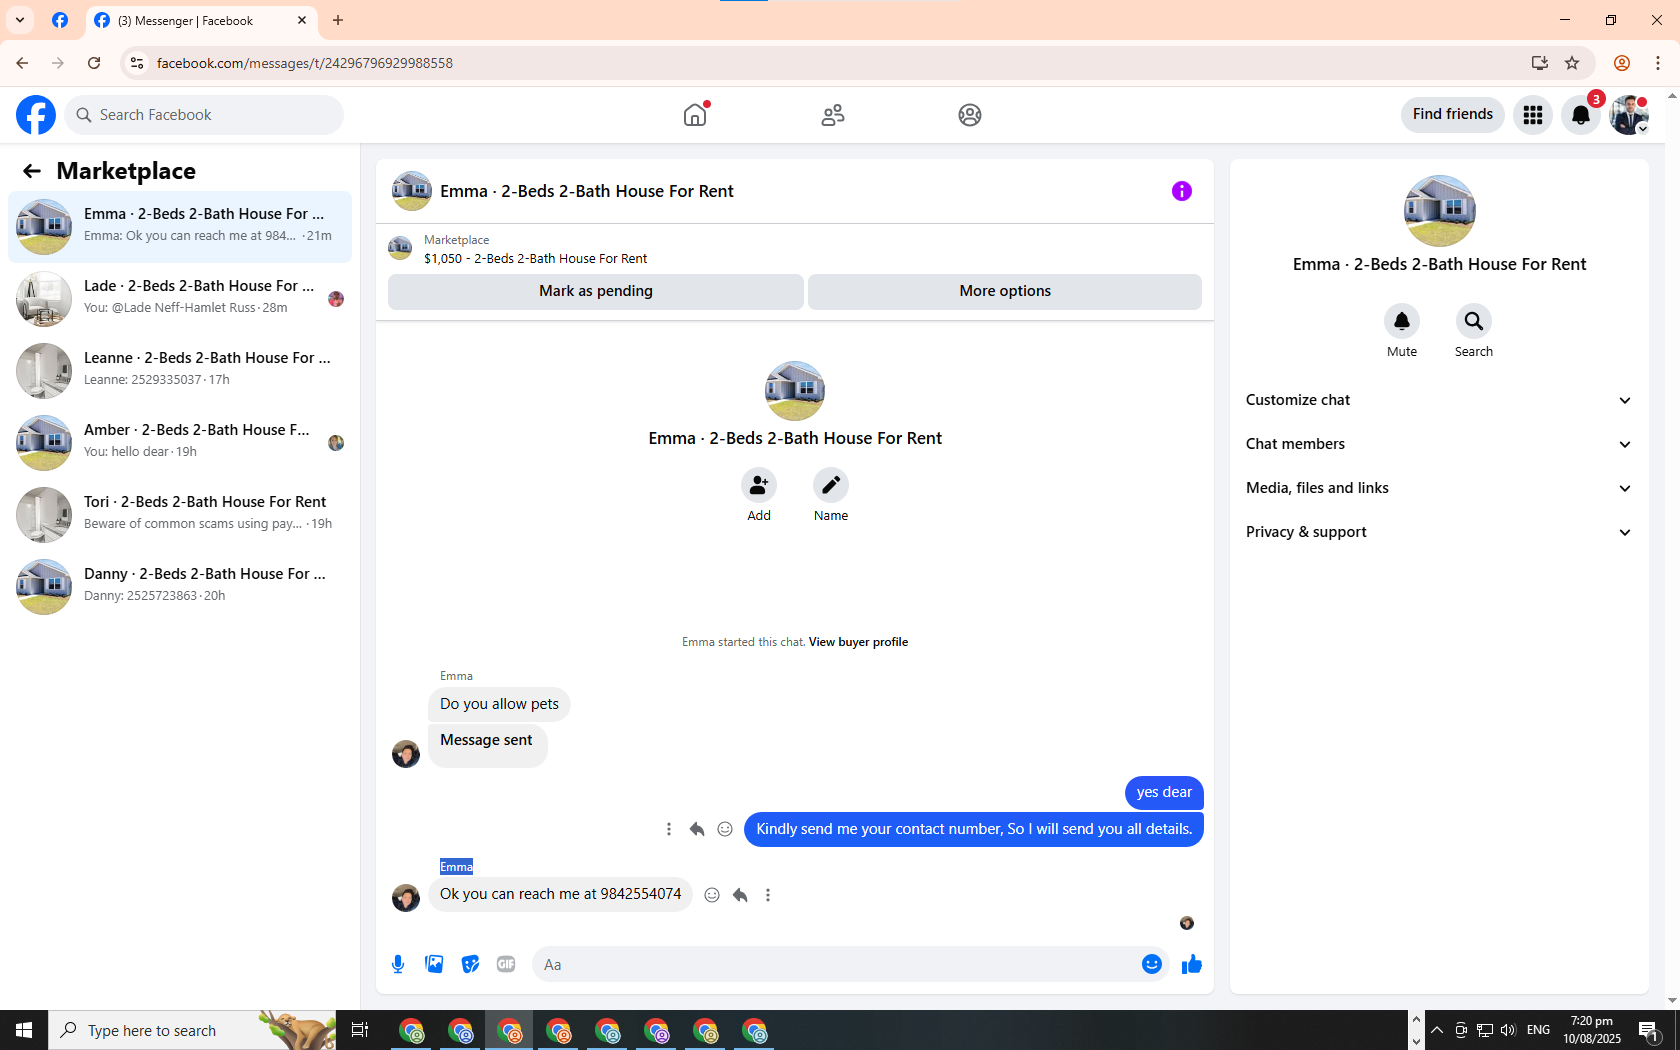Viewport: 1680px width, 1050px height.
Task: Choose a sticker
Action: pos(470,964)
